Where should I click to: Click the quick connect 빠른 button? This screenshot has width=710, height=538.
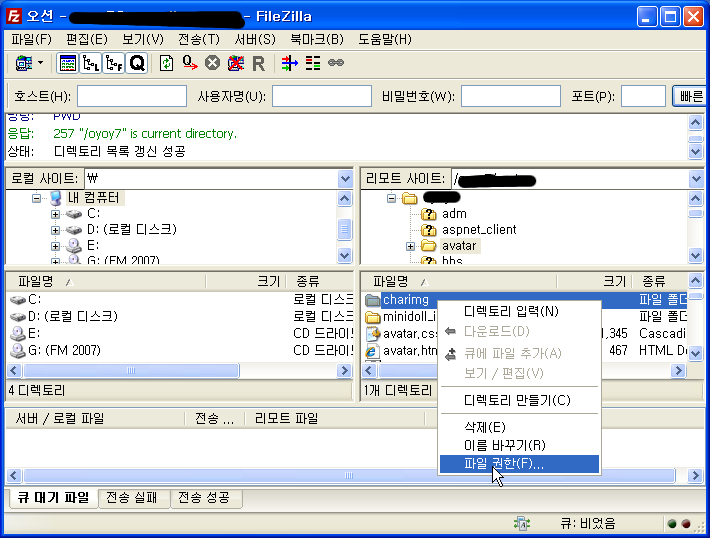(x=689, y=96)
